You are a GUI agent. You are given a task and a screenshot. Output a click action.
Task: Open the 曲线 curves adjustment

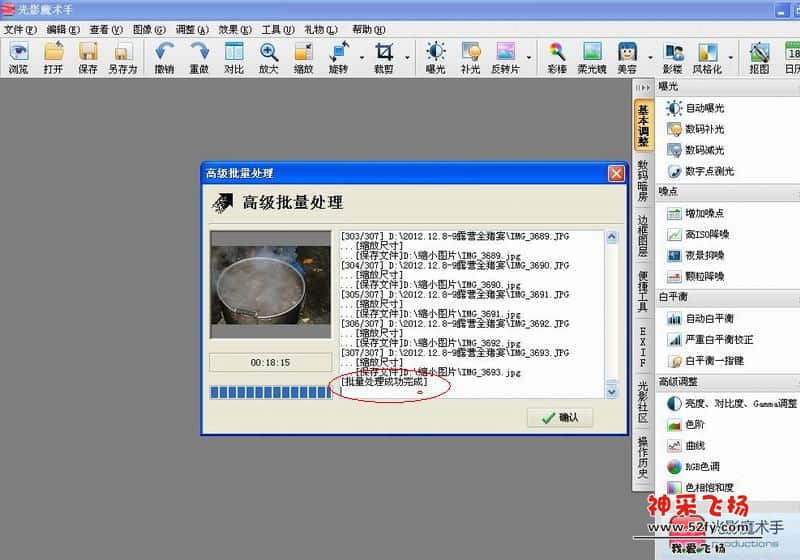[x=685, y=445]
